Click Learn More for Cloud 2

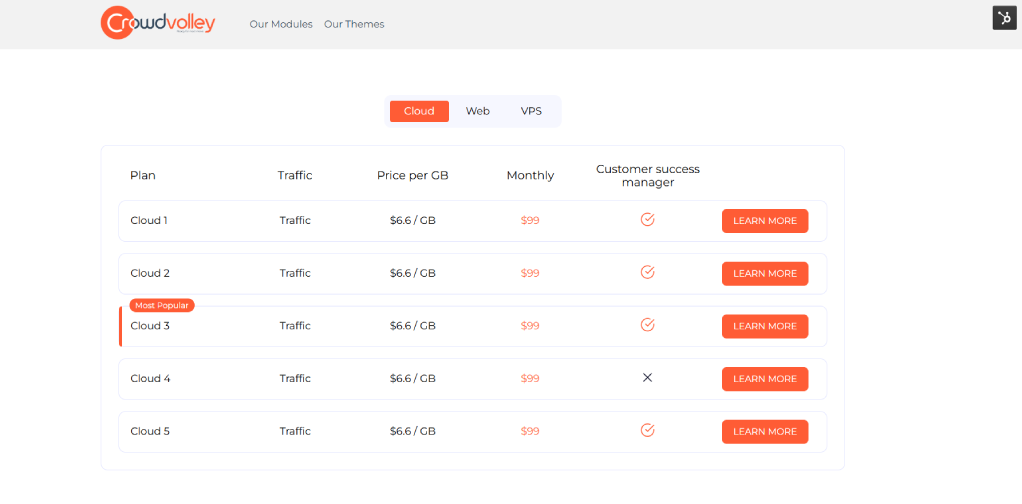click(764, 273)
